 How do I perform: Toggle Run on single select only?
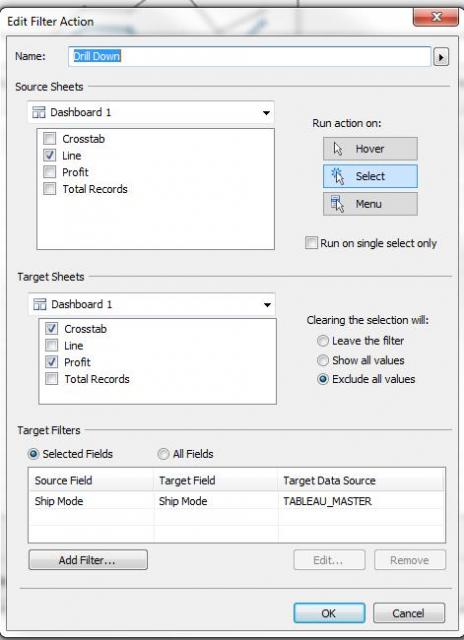click(x=311, y=243)
